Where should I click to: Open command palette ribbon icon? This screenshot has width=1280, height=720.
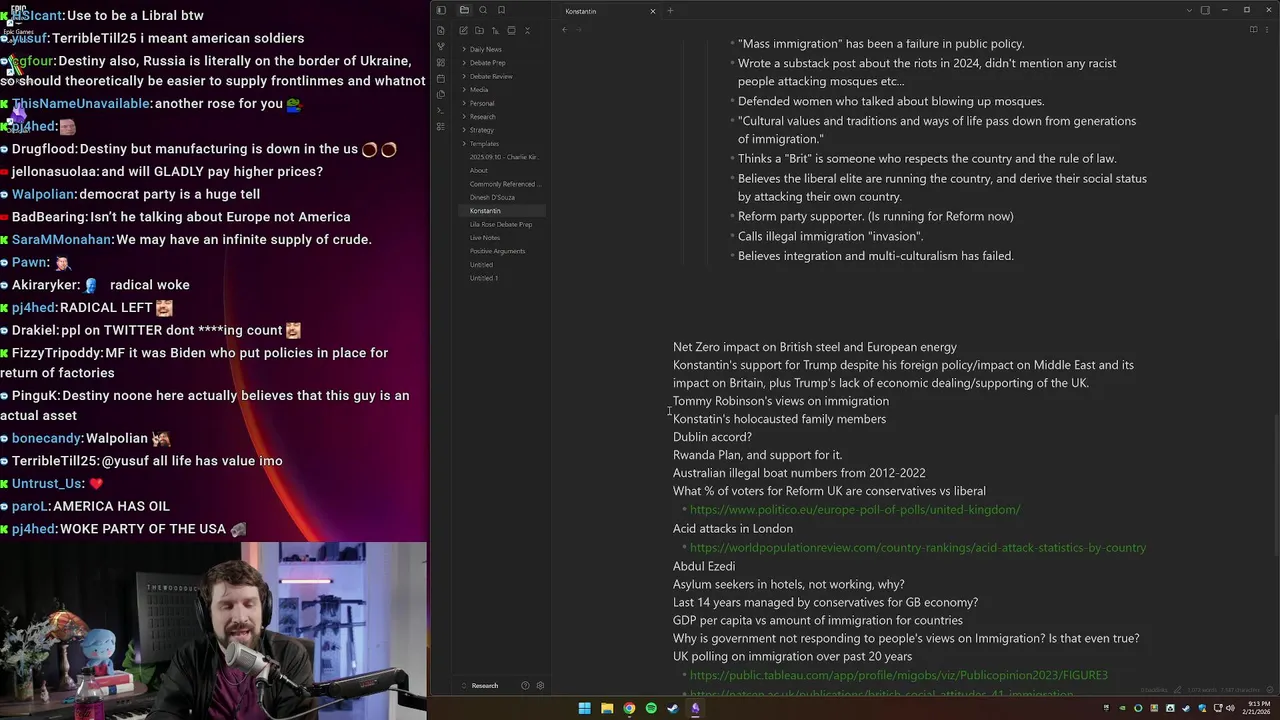441,110
